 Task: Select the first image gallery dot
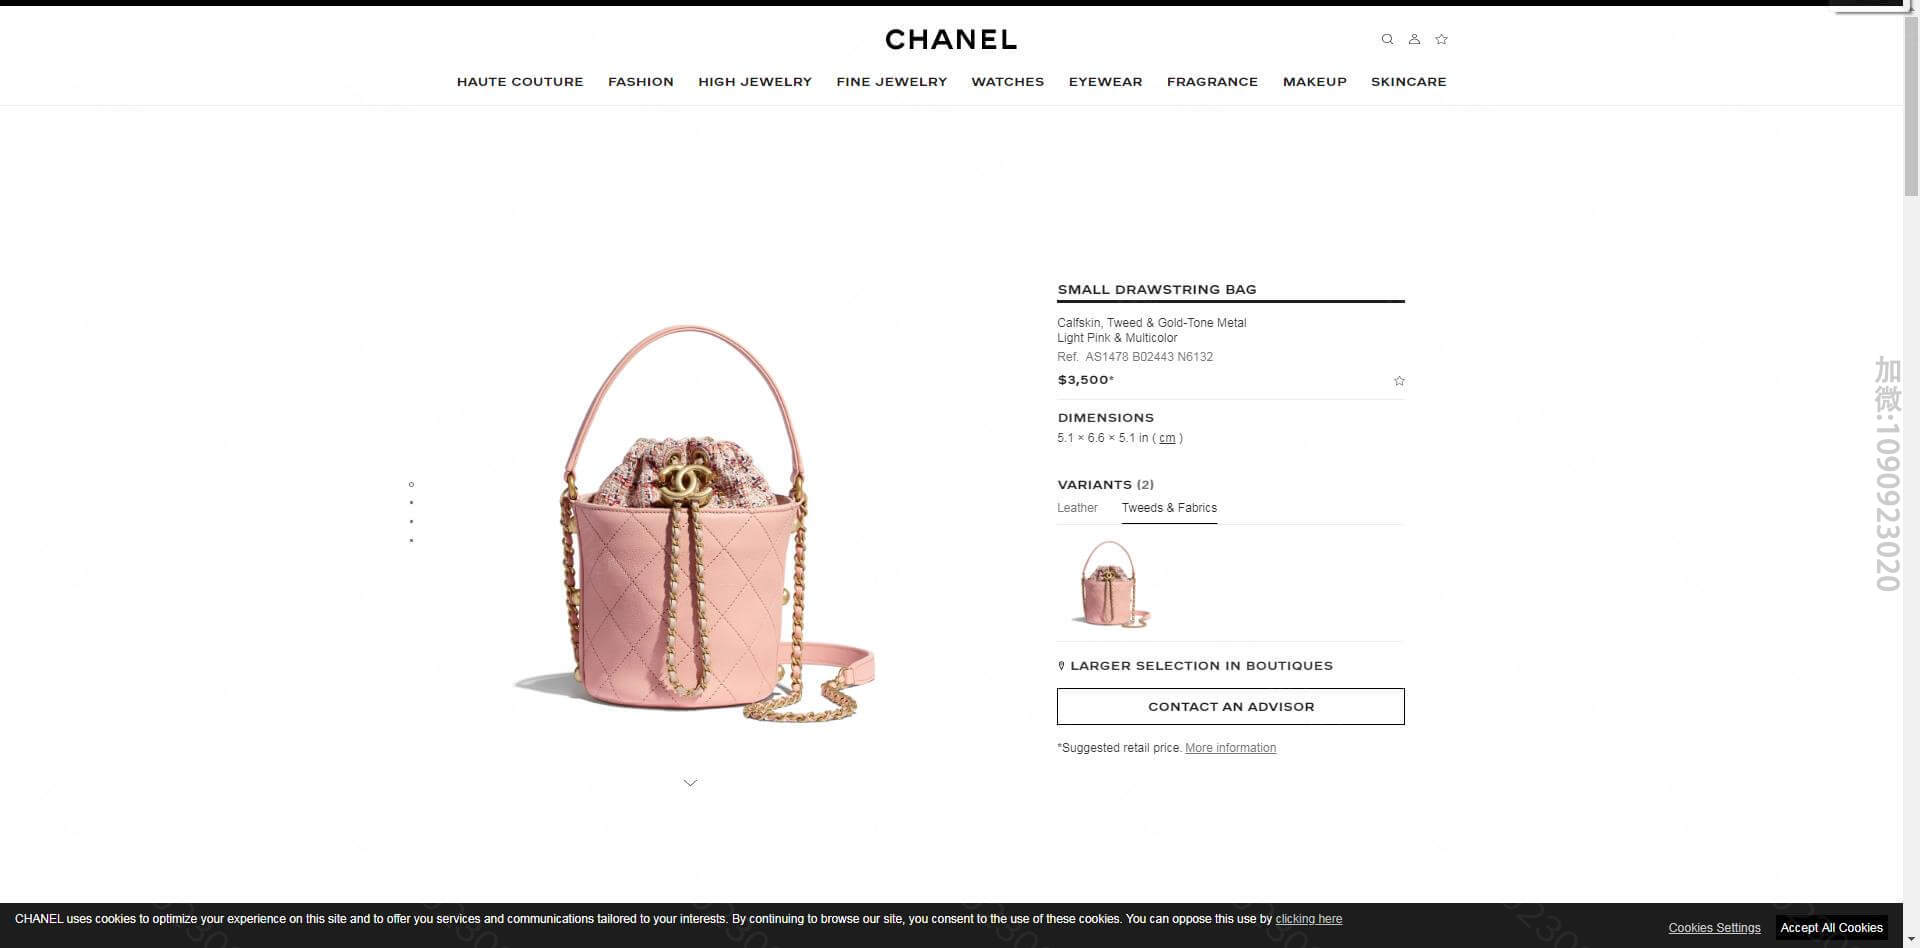coord(411,484)
